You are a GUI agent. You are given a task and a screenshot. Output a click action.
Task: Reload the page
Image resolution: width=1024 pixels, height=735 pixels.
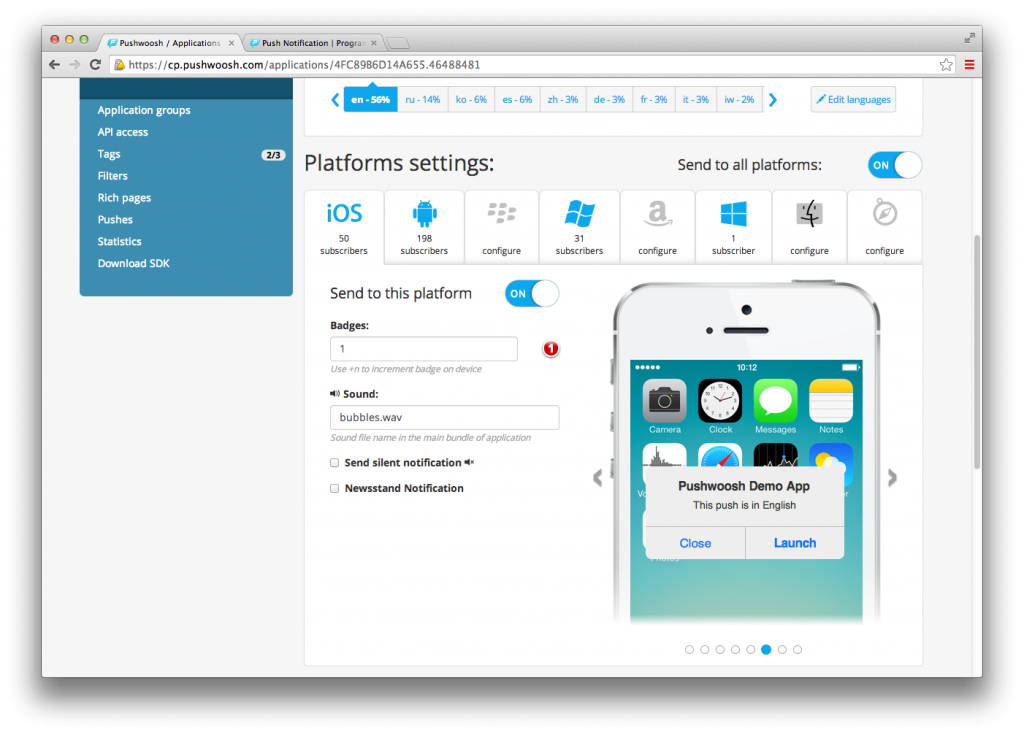pyautogui.click(x=95, y=65)
